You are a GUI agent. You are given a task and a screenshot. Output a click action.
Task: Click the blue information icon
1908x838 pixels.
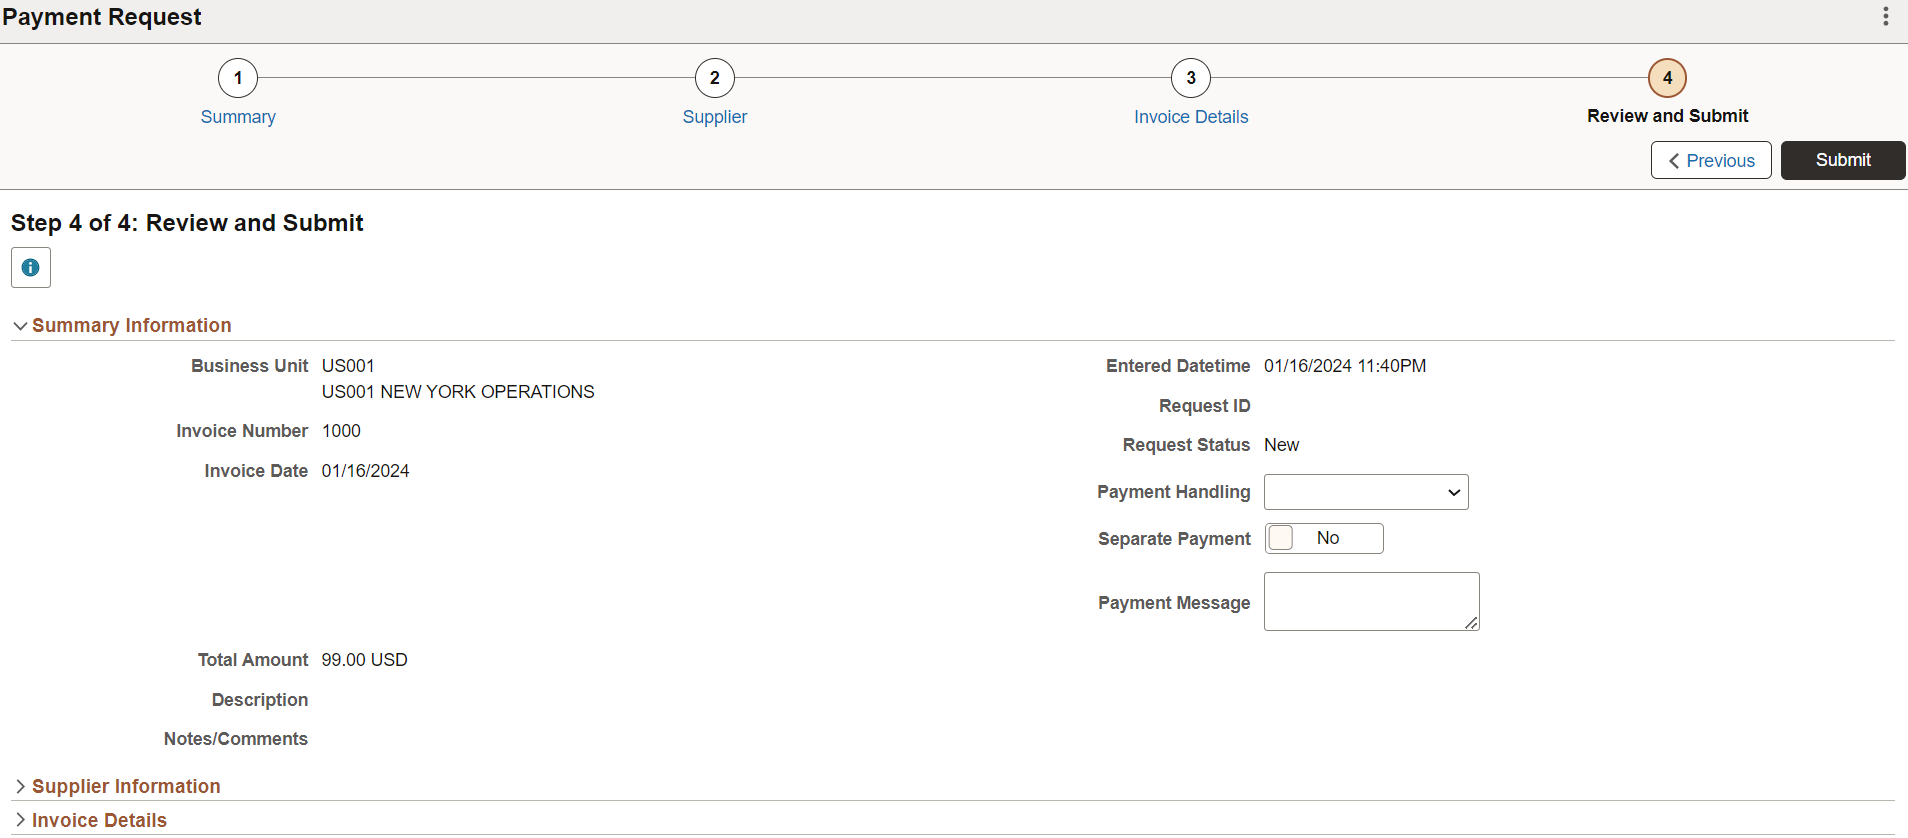click(x=31, y=268)
